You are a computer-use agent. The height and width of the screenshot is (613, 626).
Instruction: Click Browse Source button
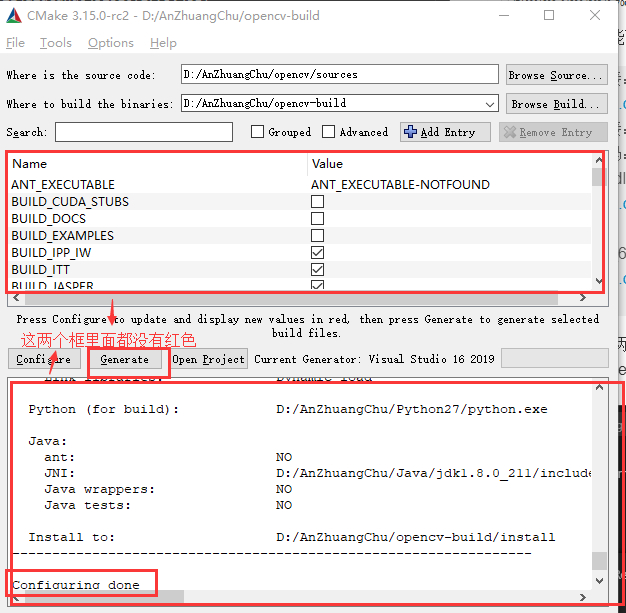557,75
